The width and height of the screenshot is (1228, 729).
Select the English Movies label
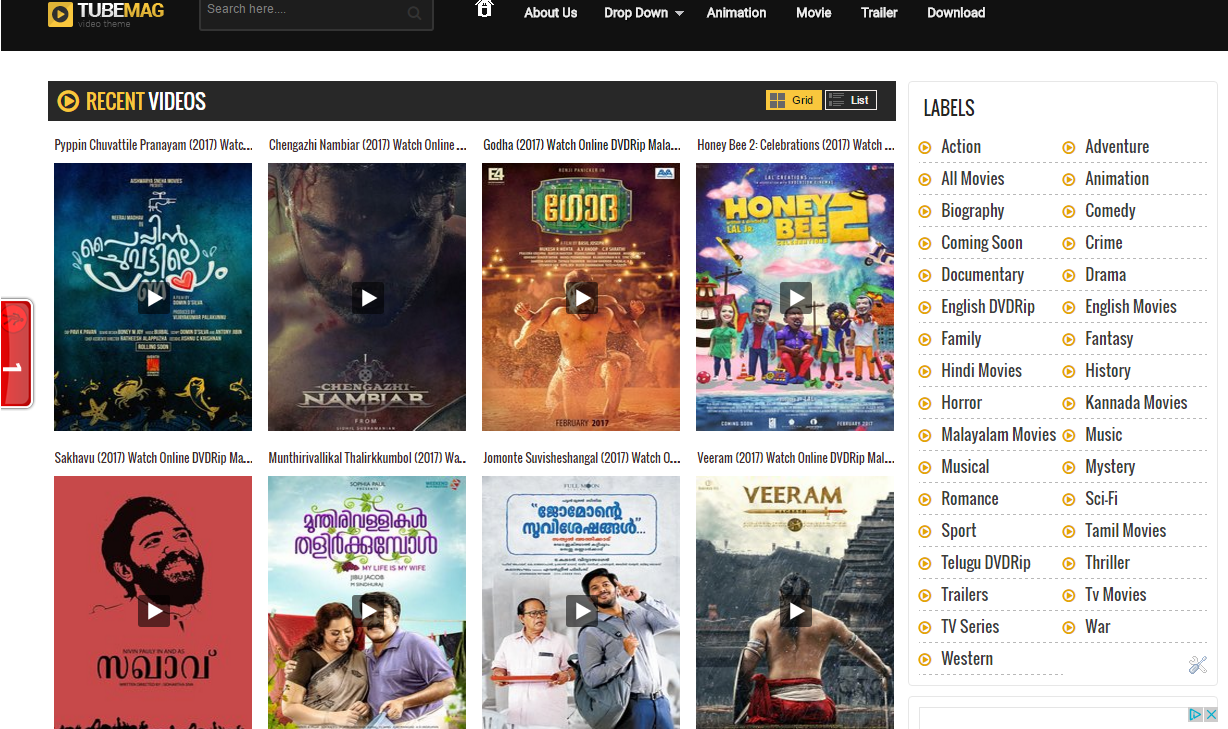click(1131, 307)
